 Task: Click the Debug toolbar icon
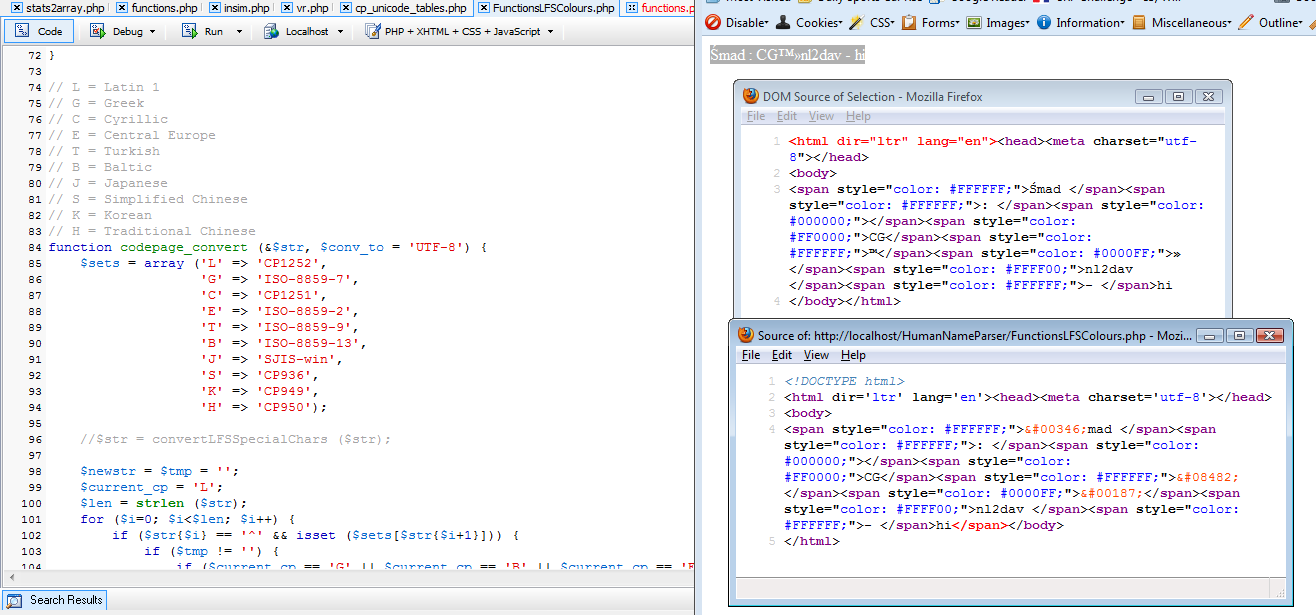point(98,31)
